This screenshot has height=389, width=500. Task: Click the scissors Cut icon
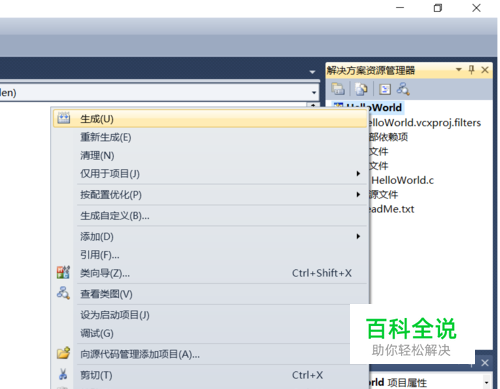coord(63,374)
